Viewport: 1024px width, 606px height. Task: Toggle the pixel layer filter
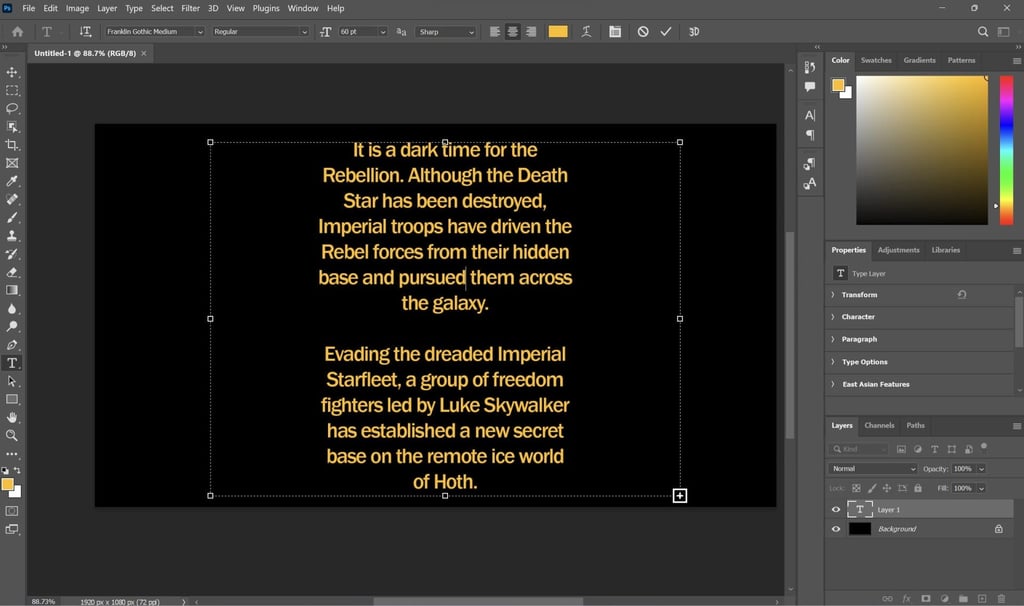901,449
